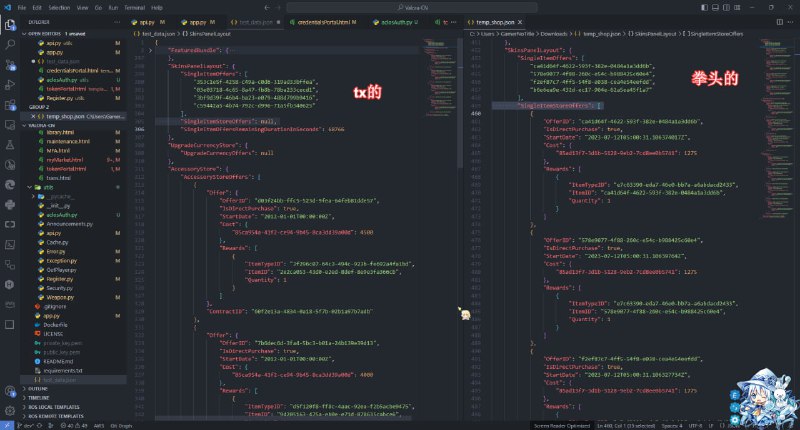Open more actions ellipsis of left editor group
The image size is (800, 430).
tap(454, 22)
